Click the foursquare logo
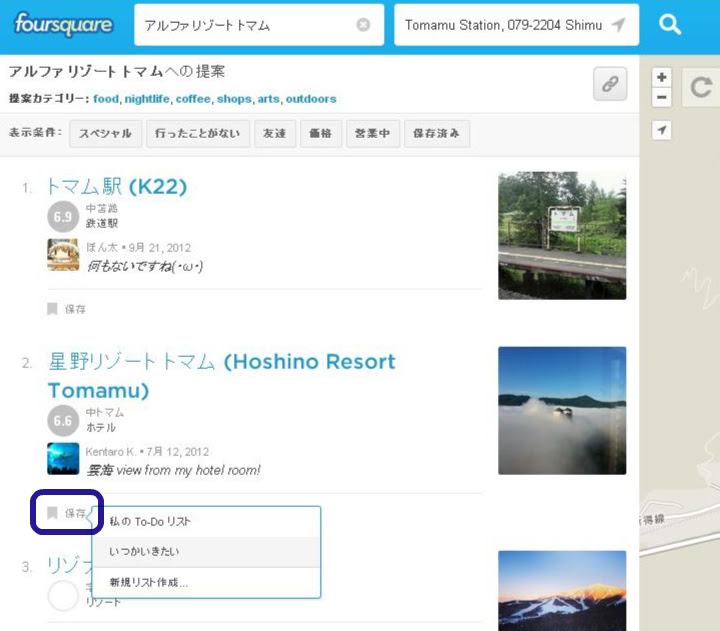The width and height of the screenshot is (720, 631). 63,25
